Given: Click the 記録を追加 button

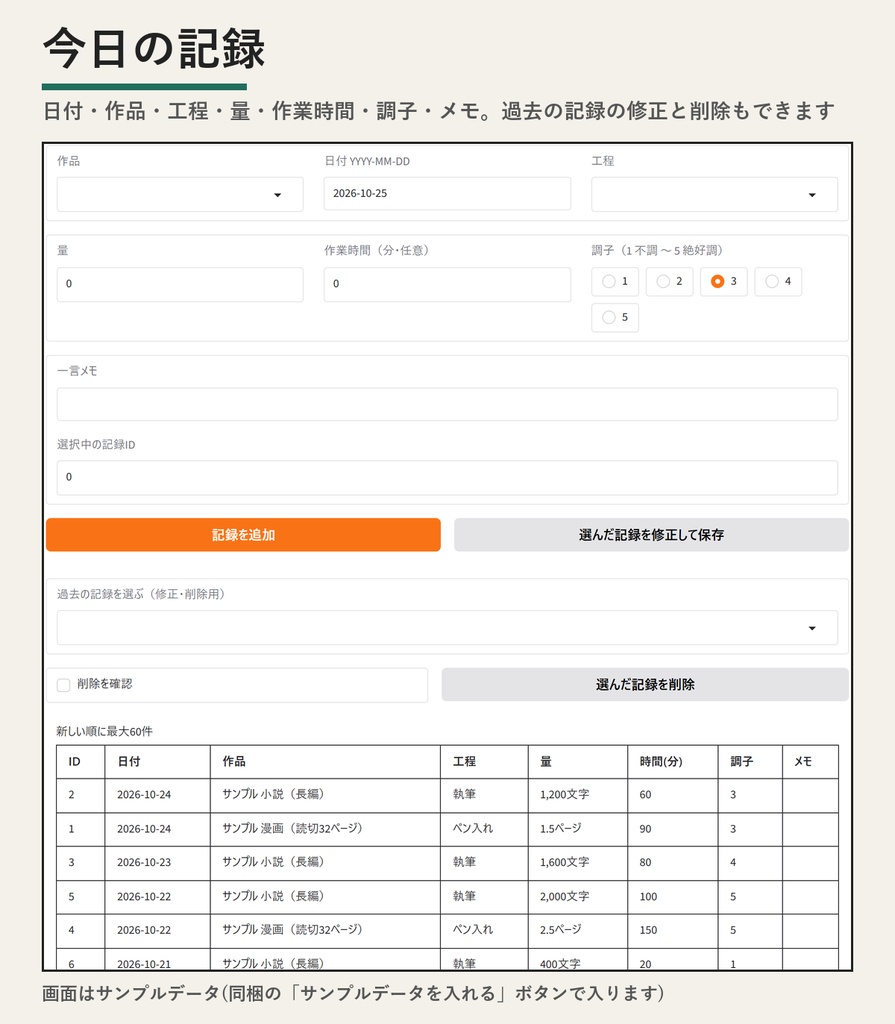Looking at the screenshot, I should coord(243,535).
